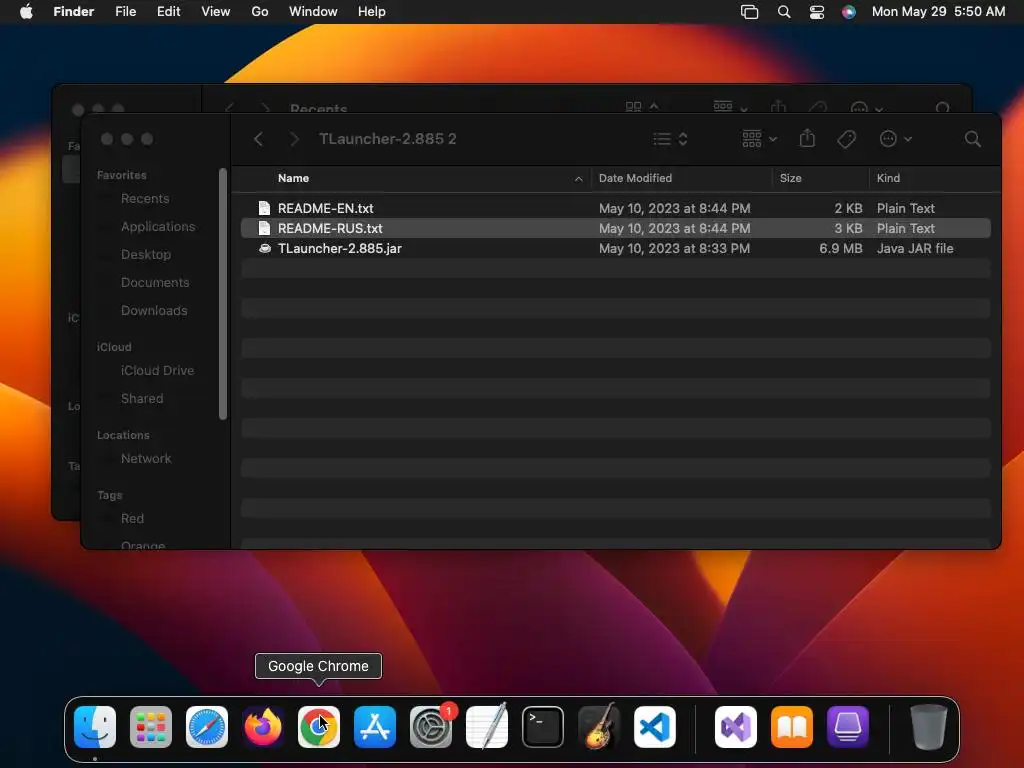Open the Window menu

[313, 12]
